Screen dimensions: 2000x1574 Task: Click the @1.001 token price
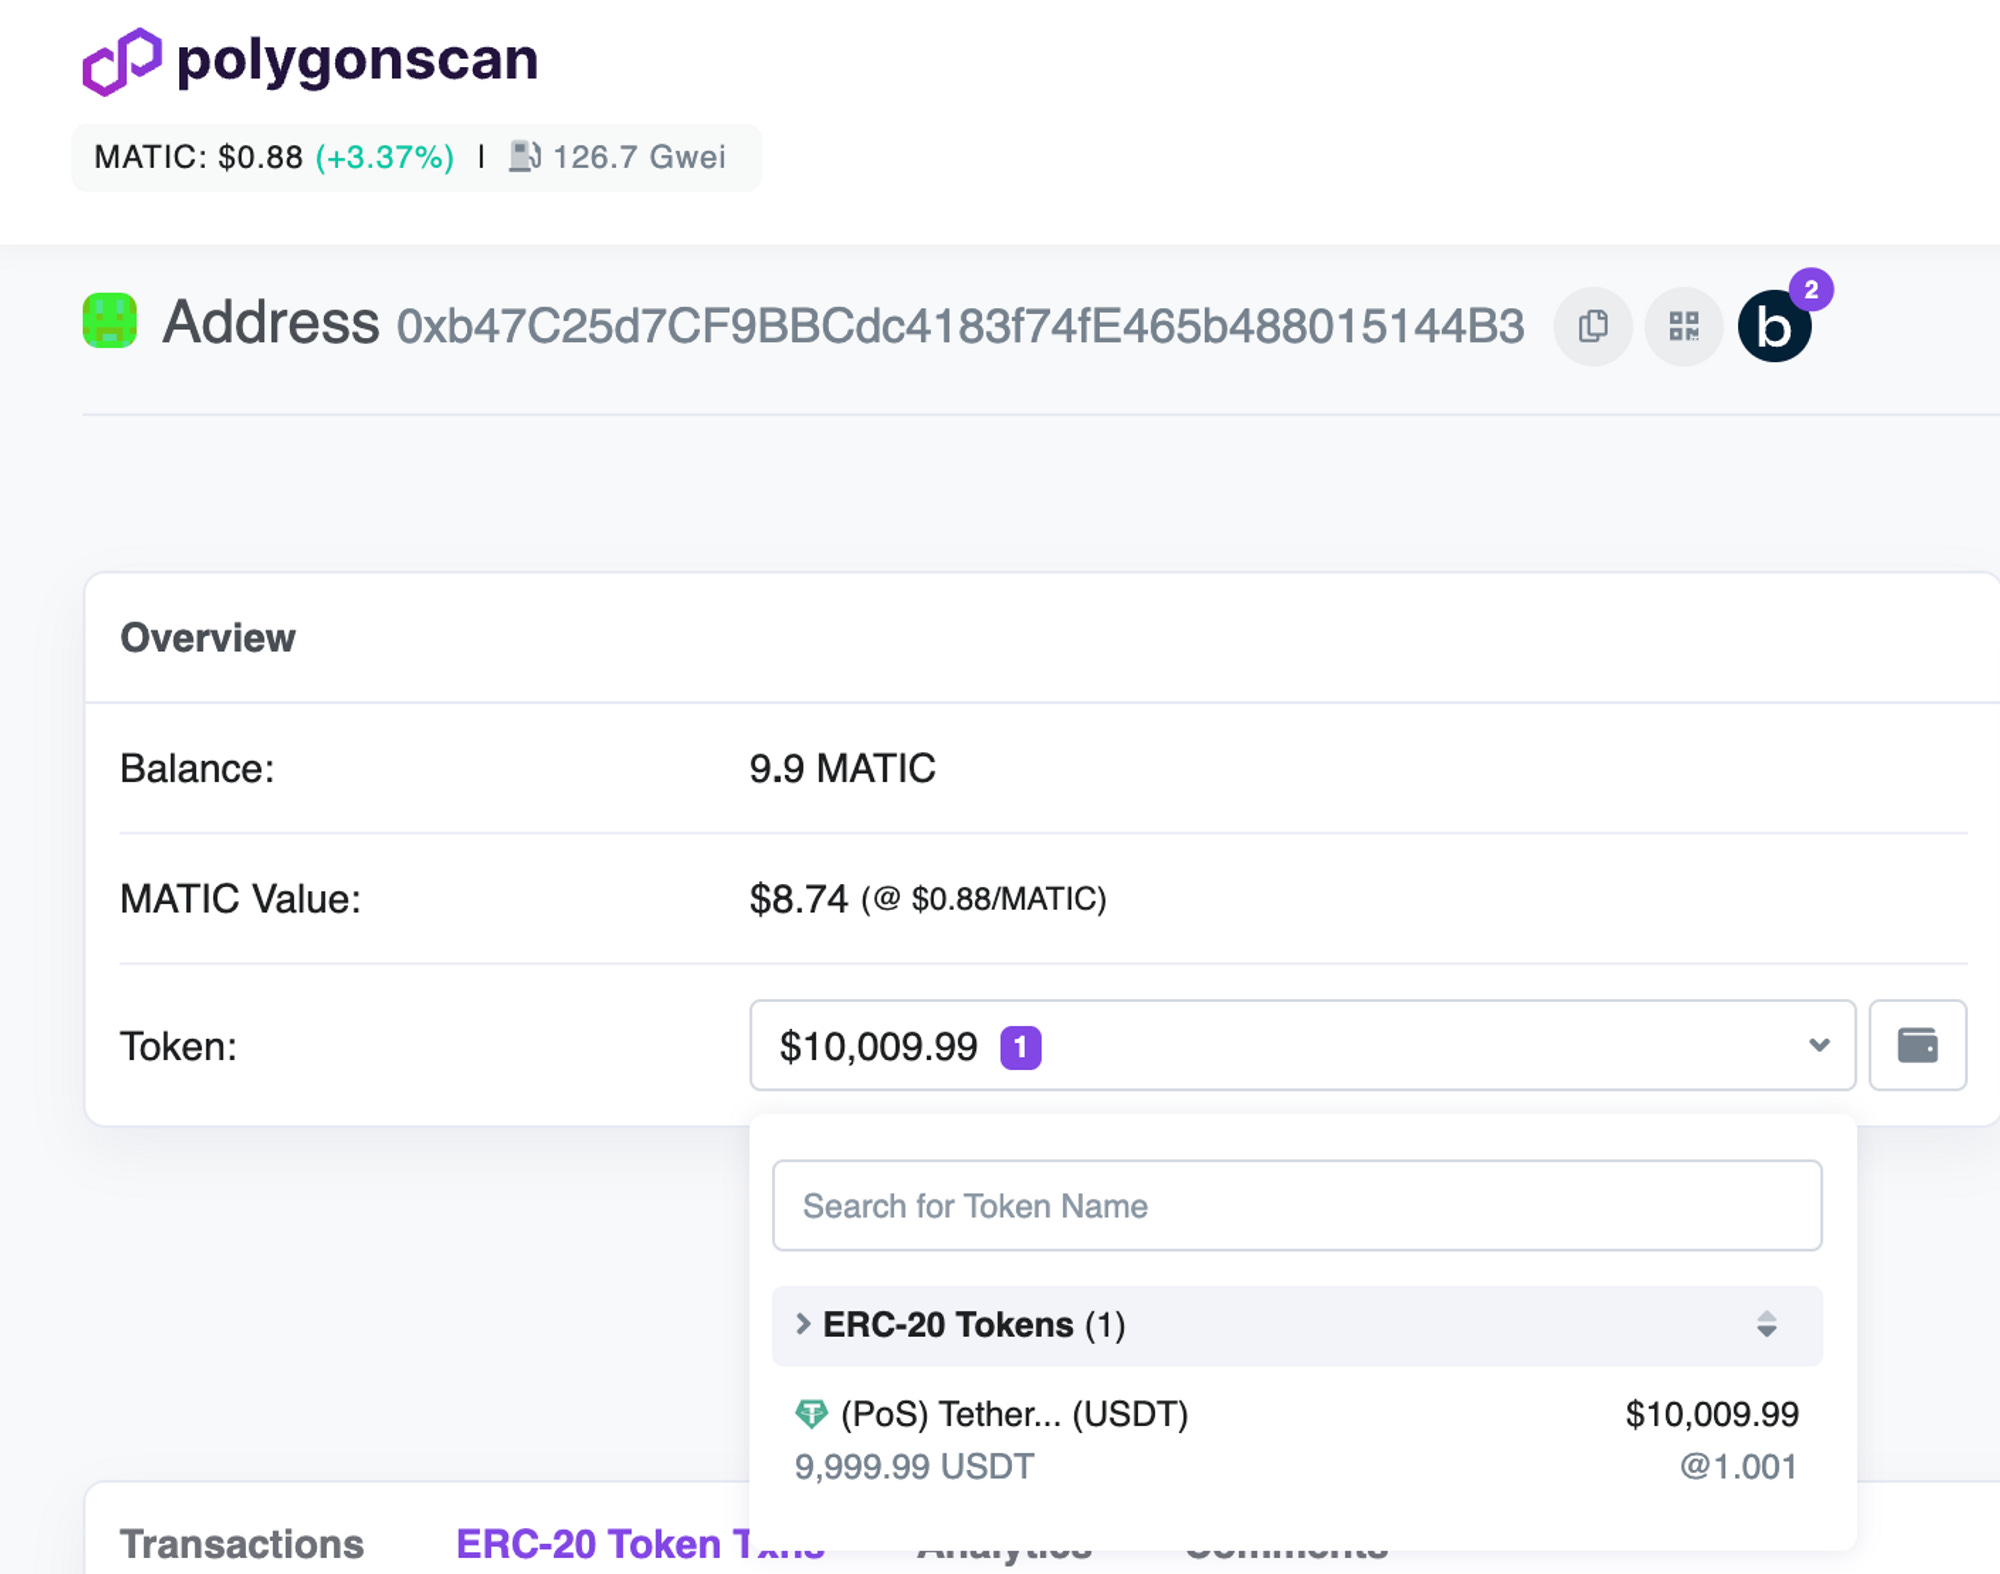(1739, 1466)
